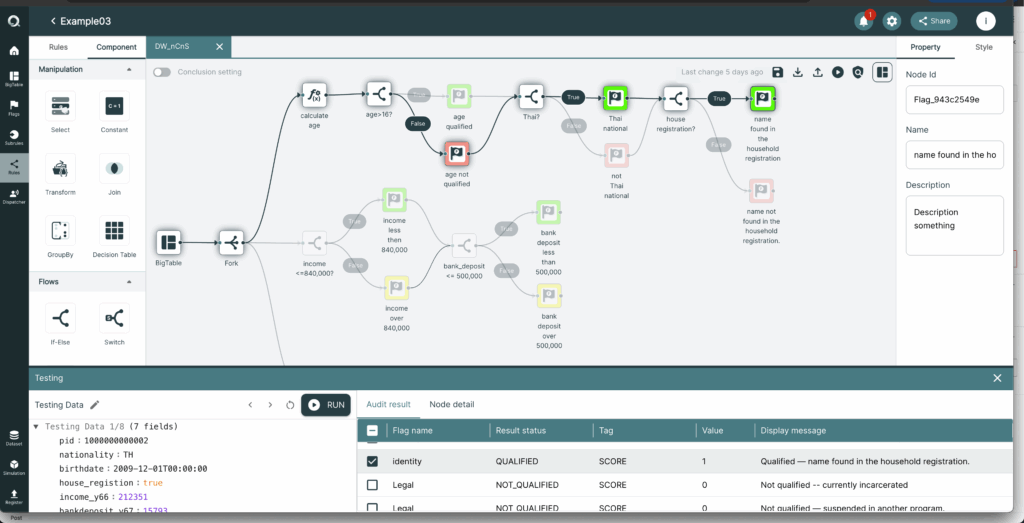
Task: Open BigTable in the left sidebar
Action: [x=14, y=79]
